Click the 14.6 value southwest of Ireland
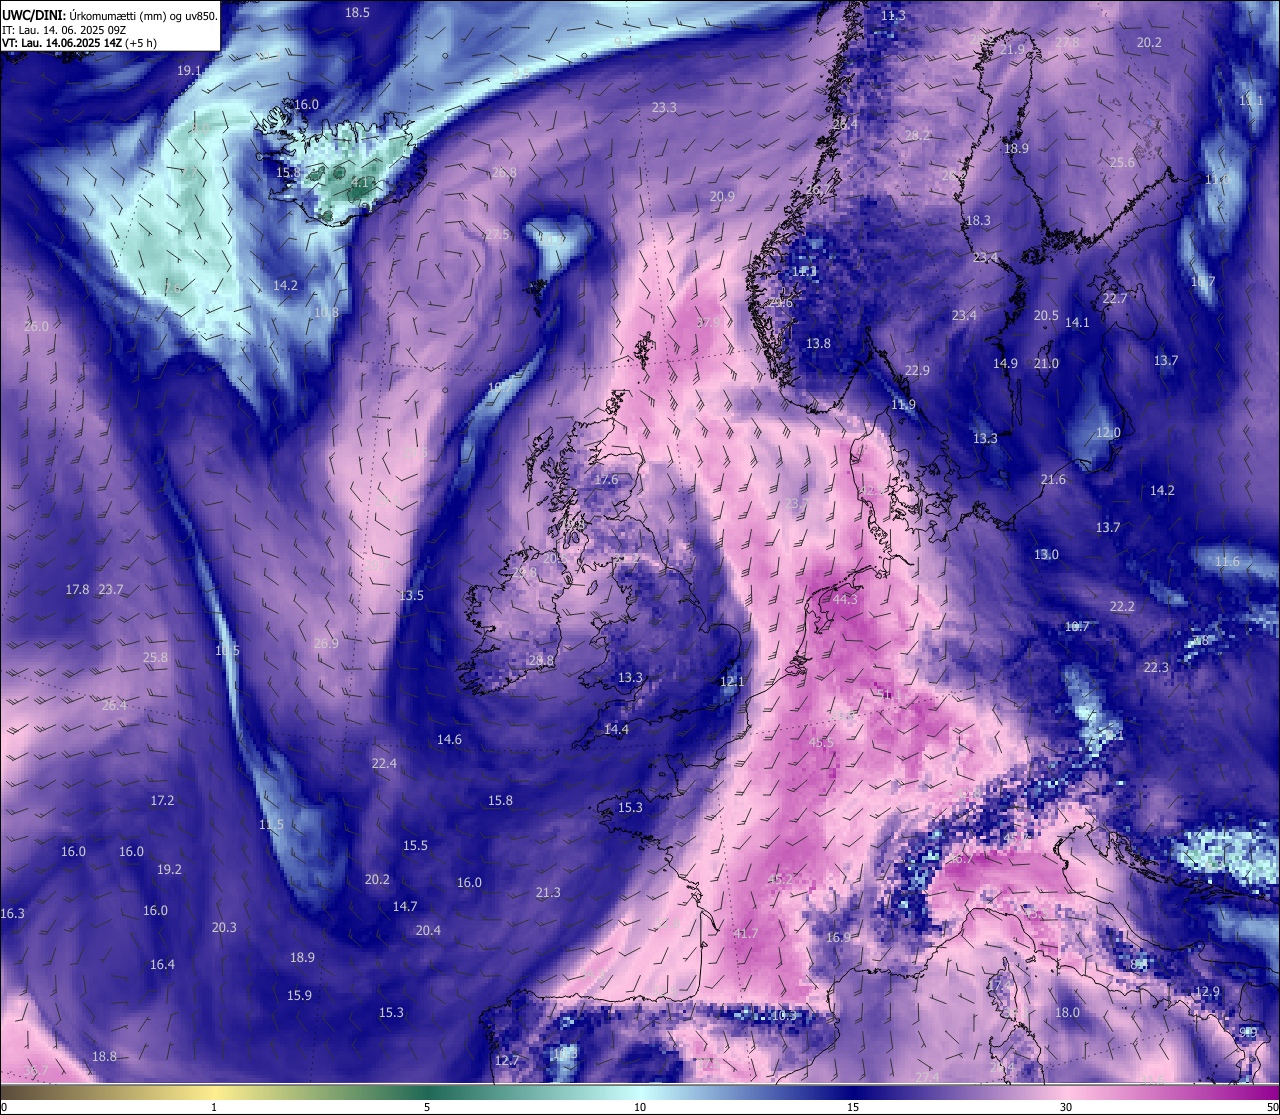Image resolution: width=1280 pixels, height=1115 pixels. pyautogui.click(x=449, y=739)
